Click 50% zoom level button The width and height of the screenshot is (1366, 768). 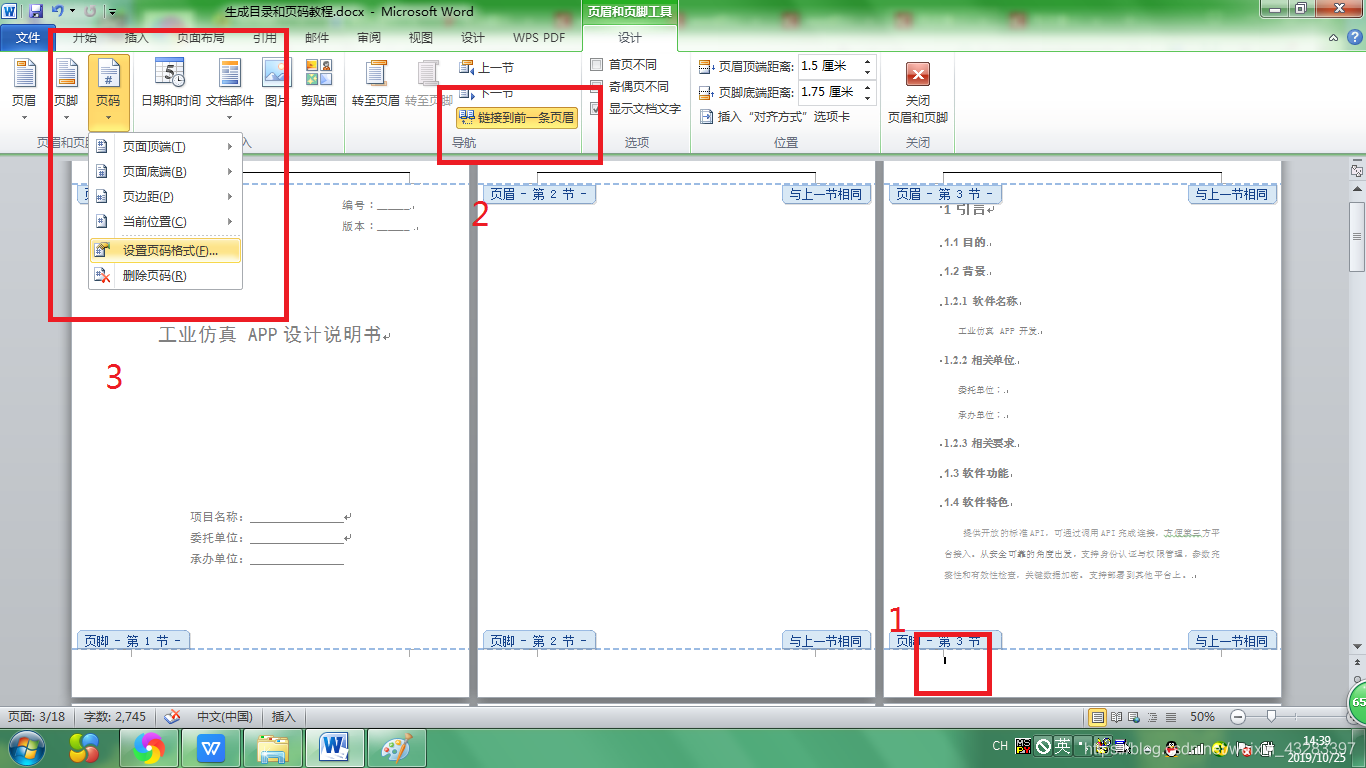[x=1202, y=717]
